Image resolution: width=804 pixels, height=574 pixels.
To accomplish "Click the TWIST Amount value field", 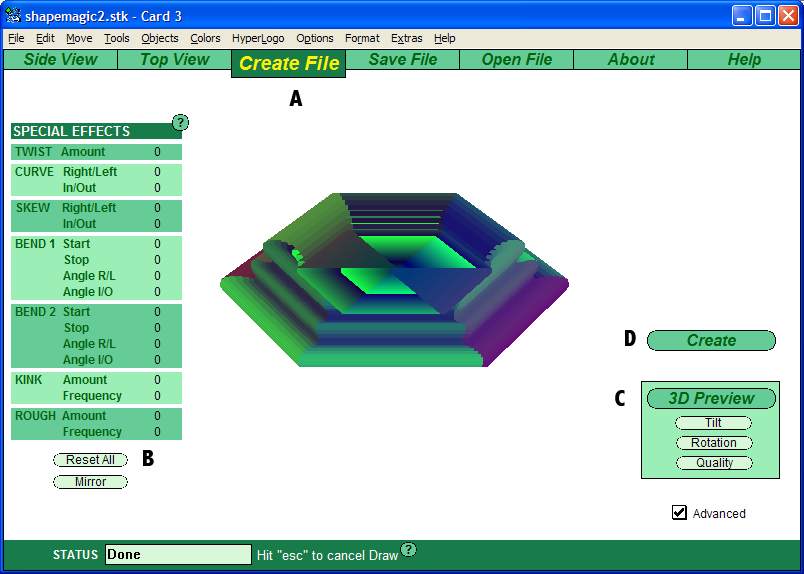I will coord(157,152).
